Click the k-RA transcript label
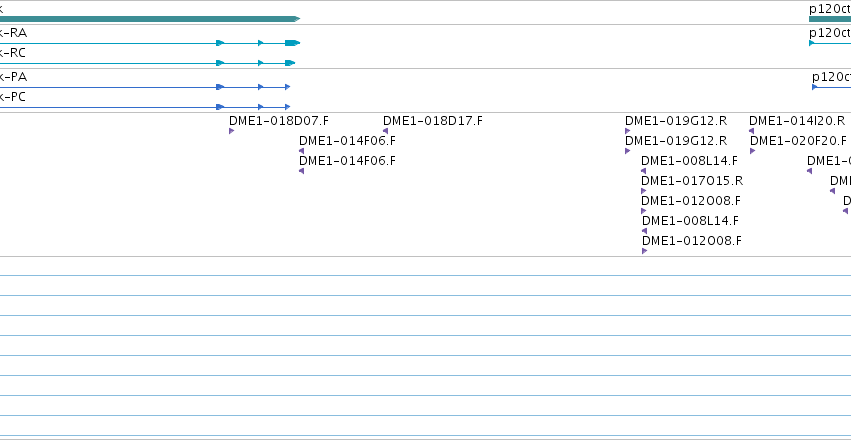The image size is (851, 440). pos(13,33)
